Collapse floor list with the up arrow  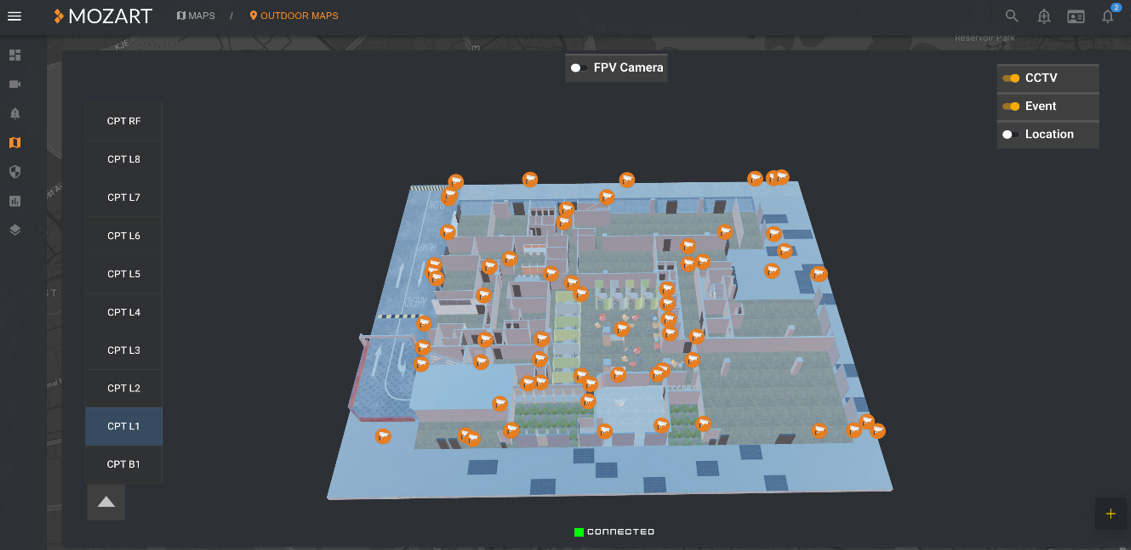point(106,502)
